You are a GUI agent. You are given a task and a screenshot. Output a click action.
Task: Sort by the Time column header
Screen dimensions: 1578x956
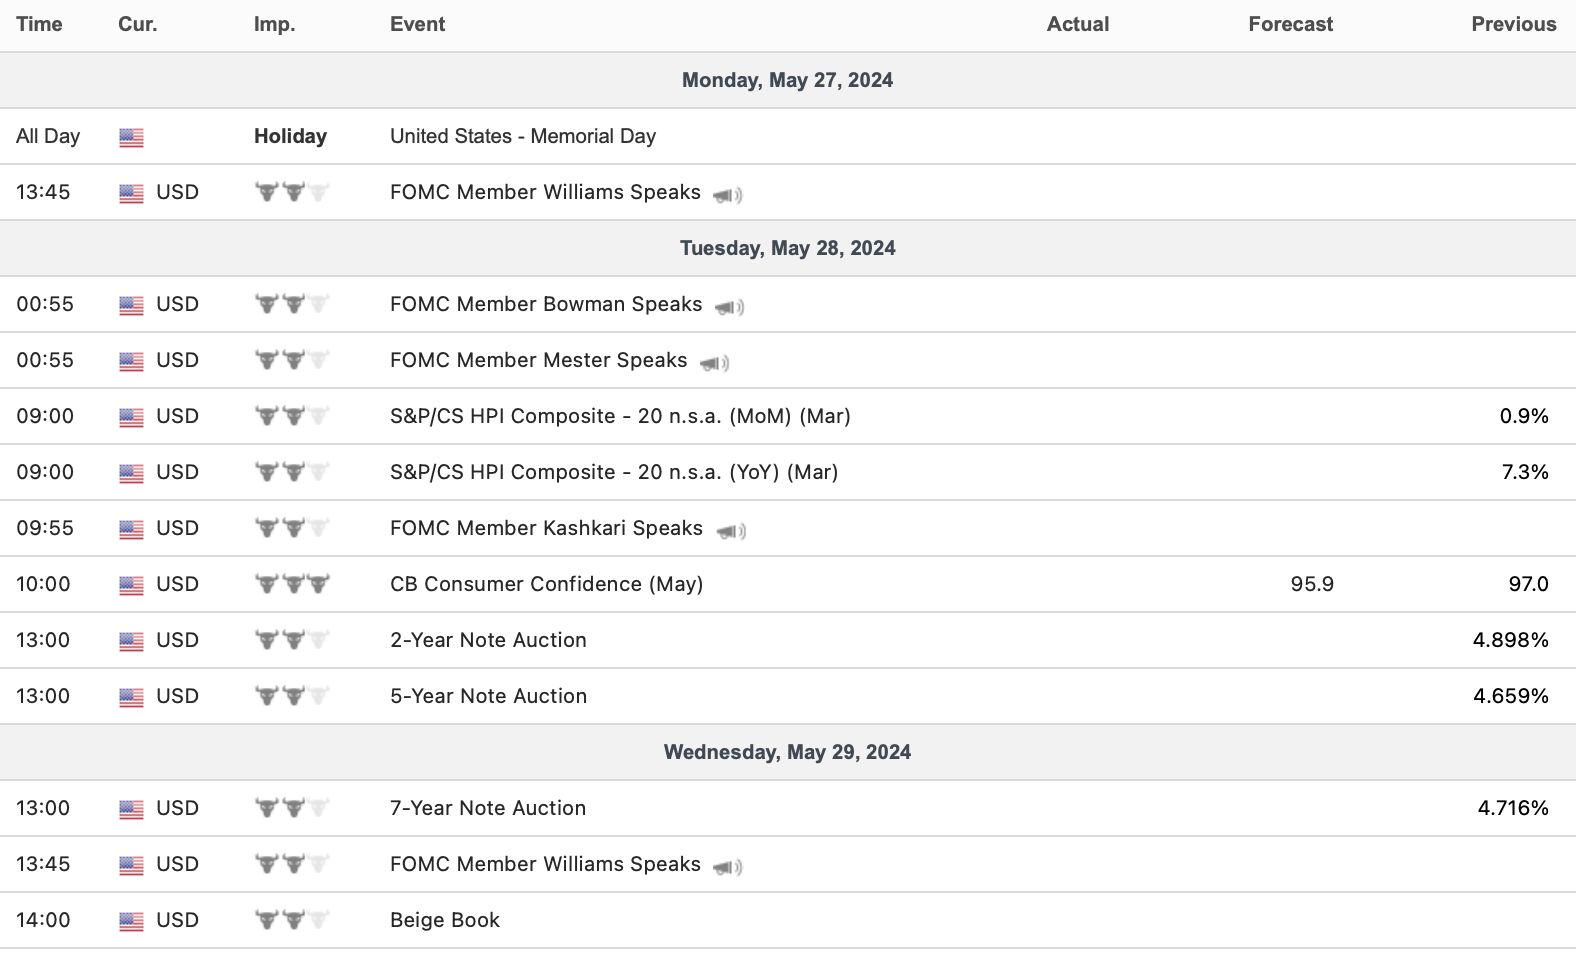(39, 24)
